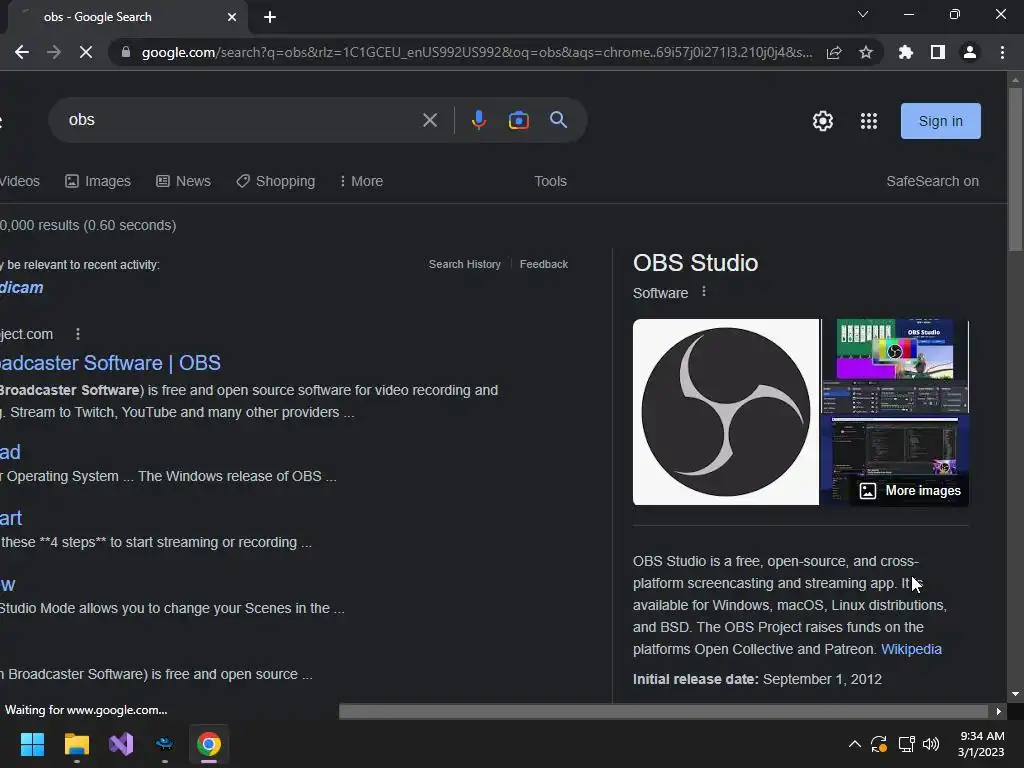Click the share page icon in address bar
Screen dimensions: 1024x768
pyautogui.click(x=834, y=52)
